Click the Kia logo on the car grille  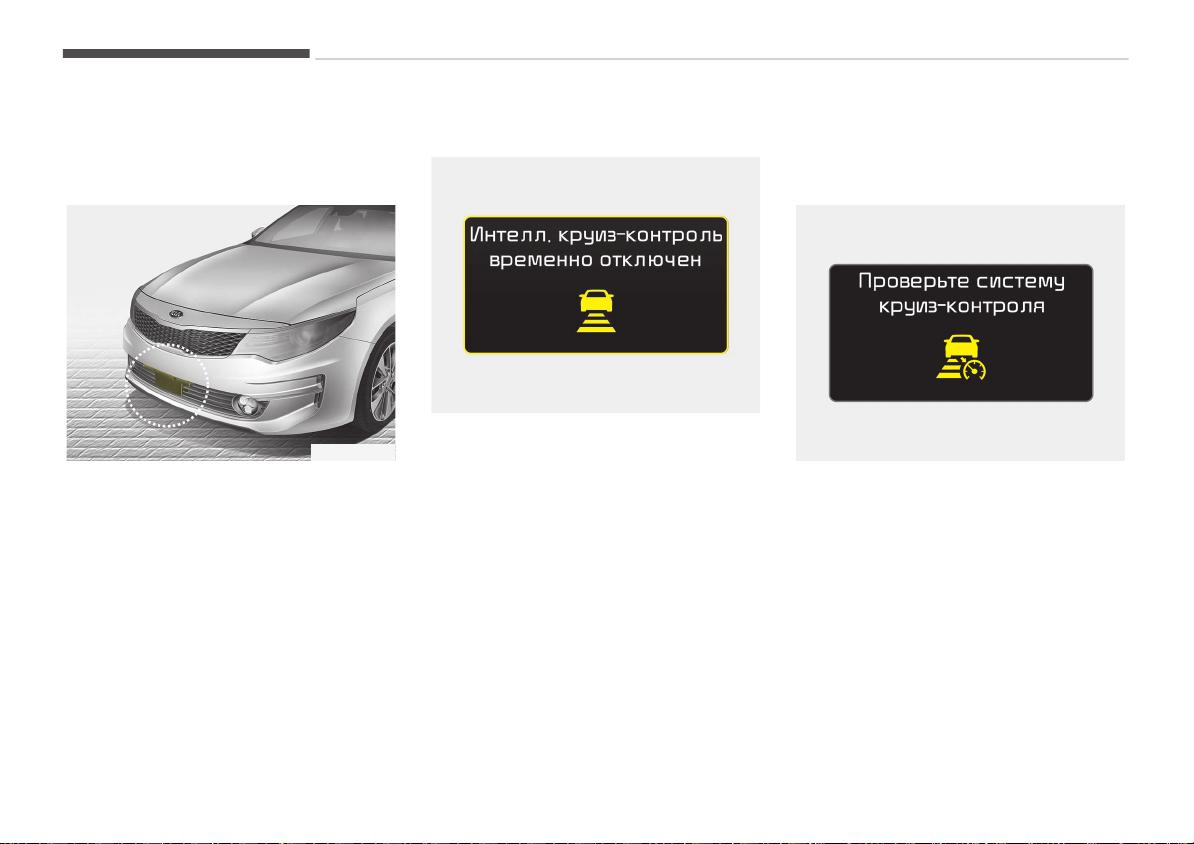pyautogui.click(x=177, y=314)
